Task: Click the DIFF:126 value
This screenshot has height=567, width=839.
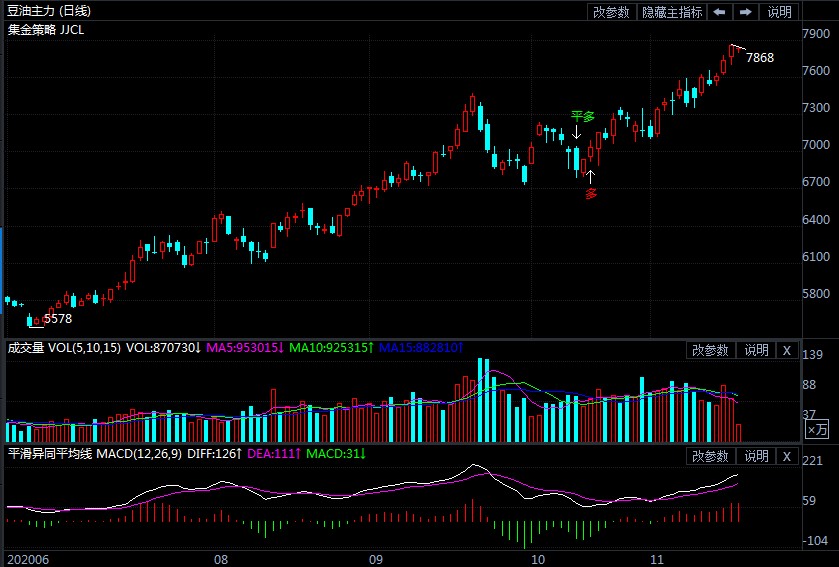Action: click(x=215, y=454)
